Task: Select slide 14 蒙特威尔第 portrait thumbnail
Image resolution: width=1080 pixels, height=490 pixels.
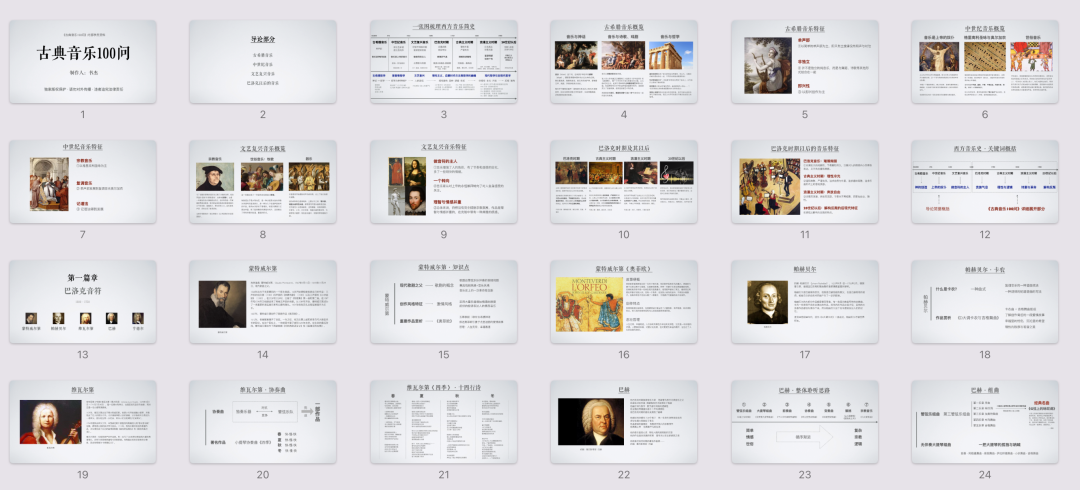Action: (x=263, y=302)
